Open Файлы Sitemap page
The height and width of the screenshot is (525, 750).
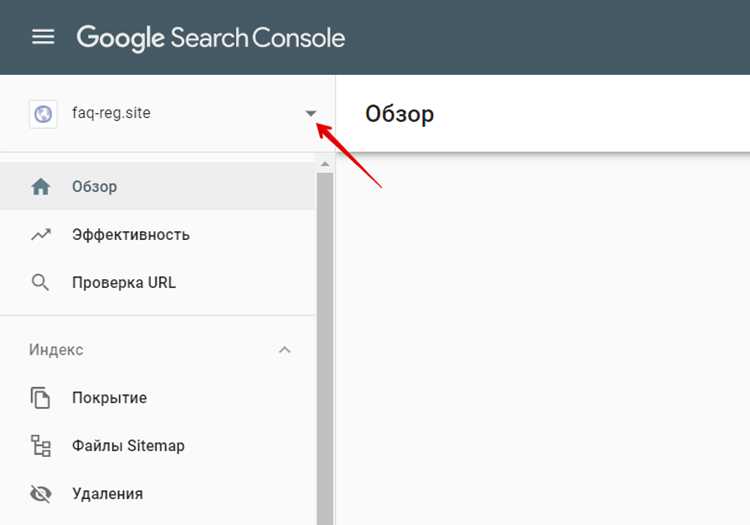point(158,446)
